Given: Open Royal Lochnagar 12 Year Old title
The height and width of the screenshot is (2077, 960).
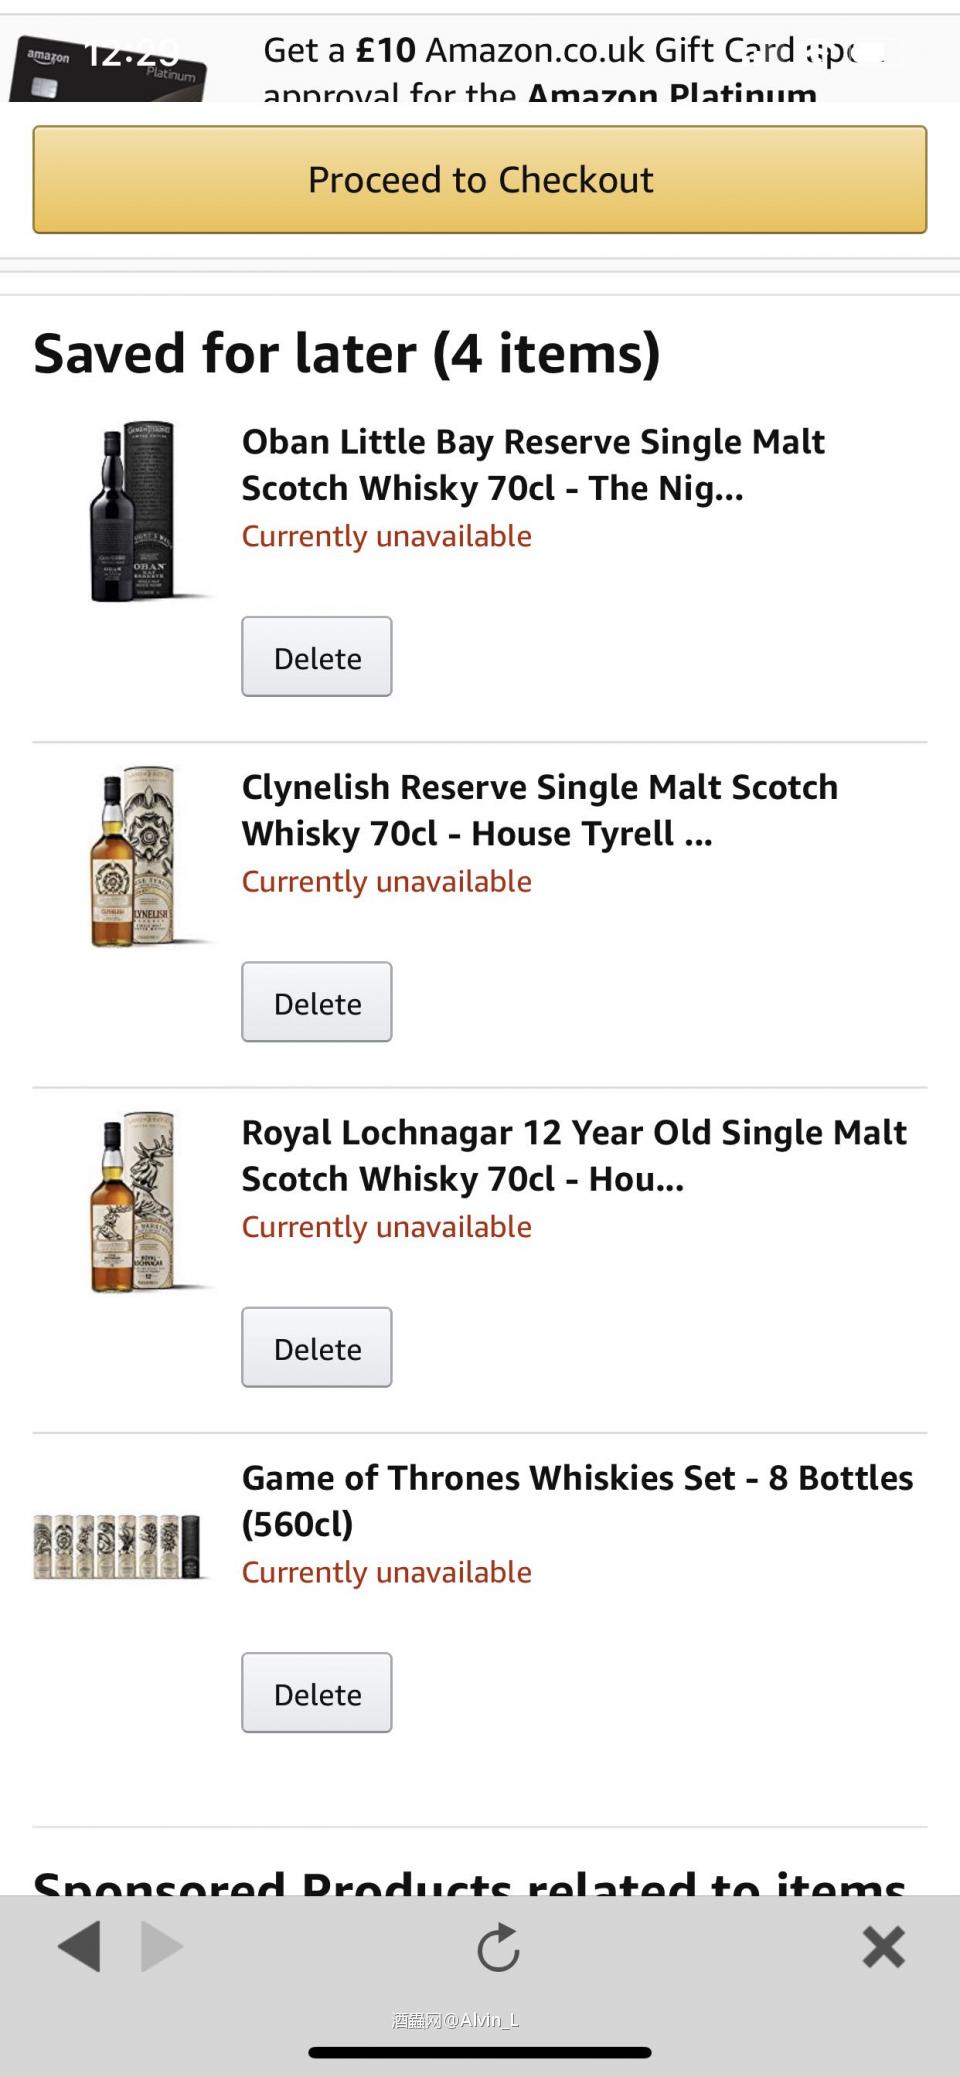Looking at the screenshot, I should click(574, 1155).
